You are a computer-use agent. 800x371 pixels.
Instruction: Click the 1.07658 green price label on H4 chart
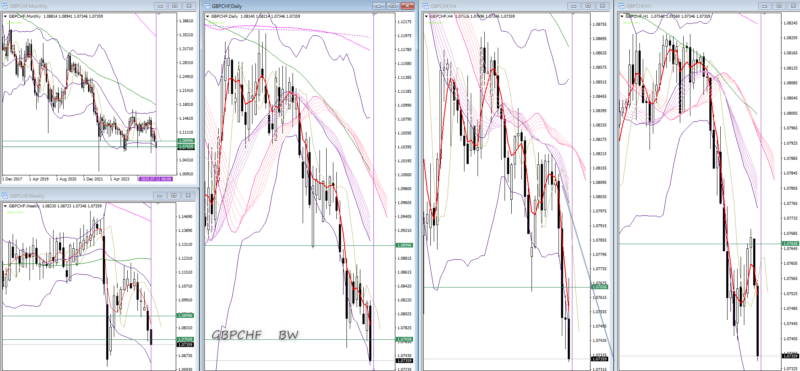pos(599,287)
